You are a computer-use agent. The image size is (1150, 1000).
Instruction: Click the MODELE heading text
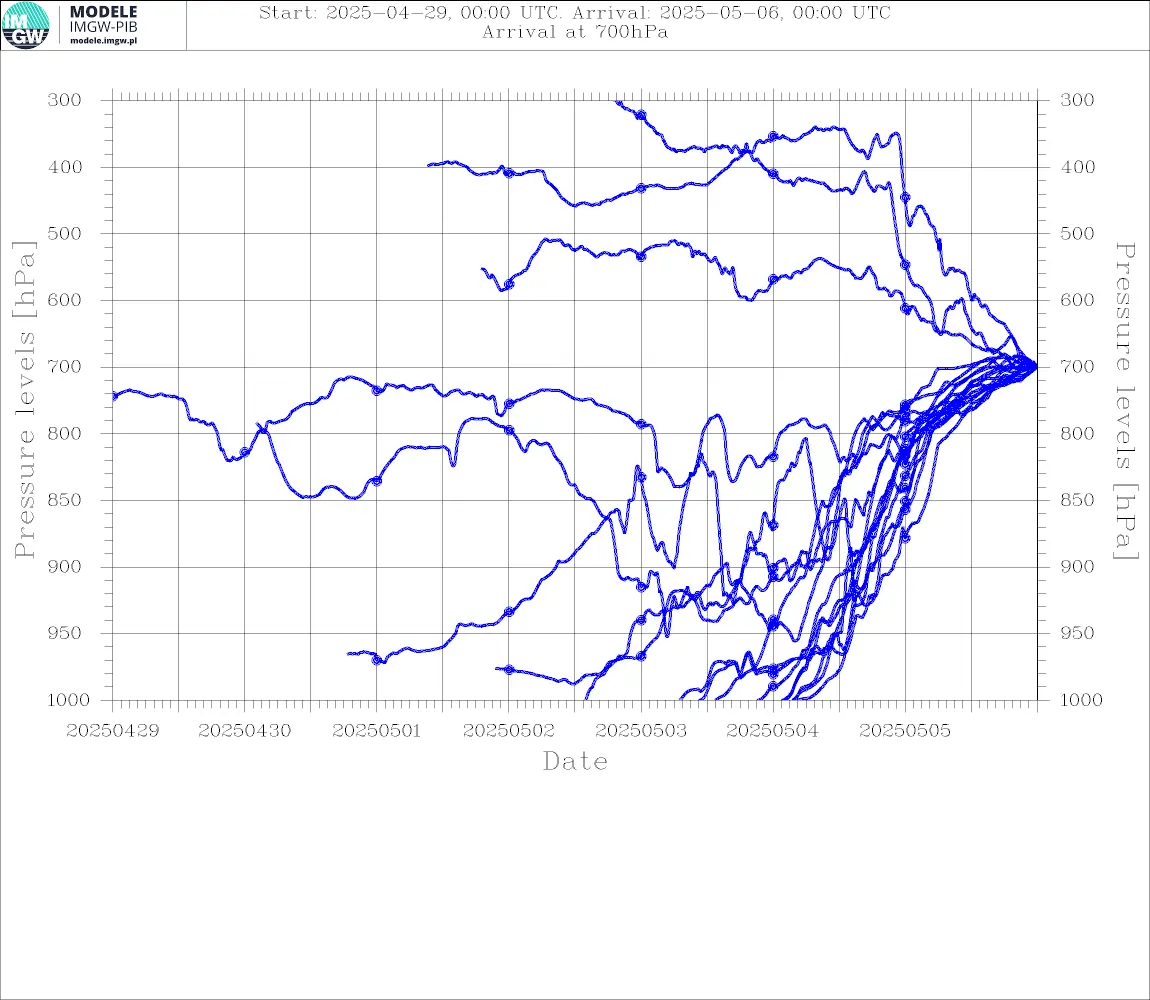click(x=103, y=12)
